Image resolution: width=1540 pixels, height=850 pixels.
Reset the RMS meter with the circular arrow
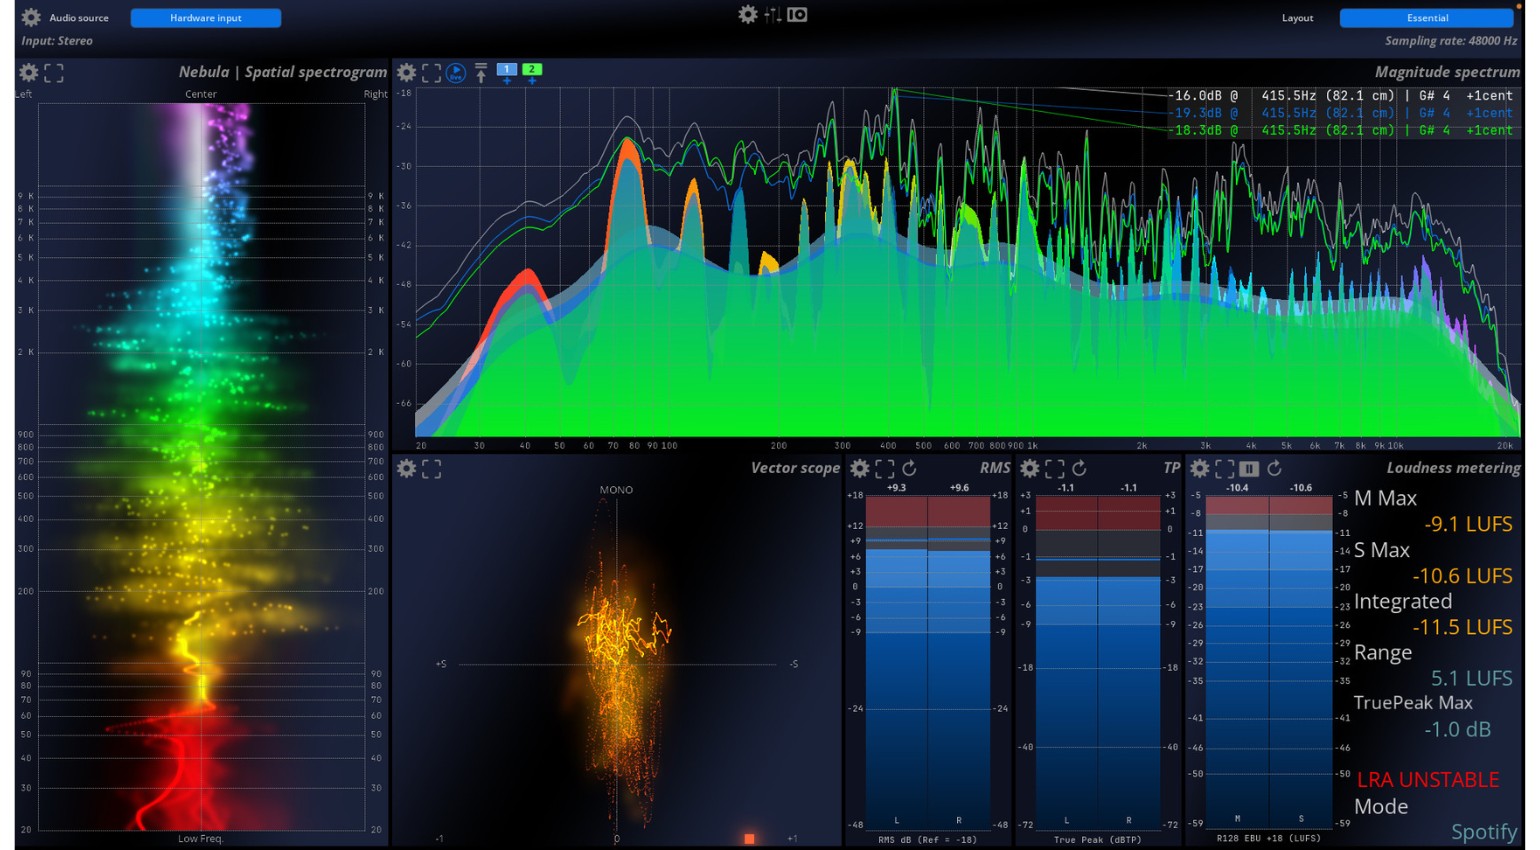tap(911, 467)
